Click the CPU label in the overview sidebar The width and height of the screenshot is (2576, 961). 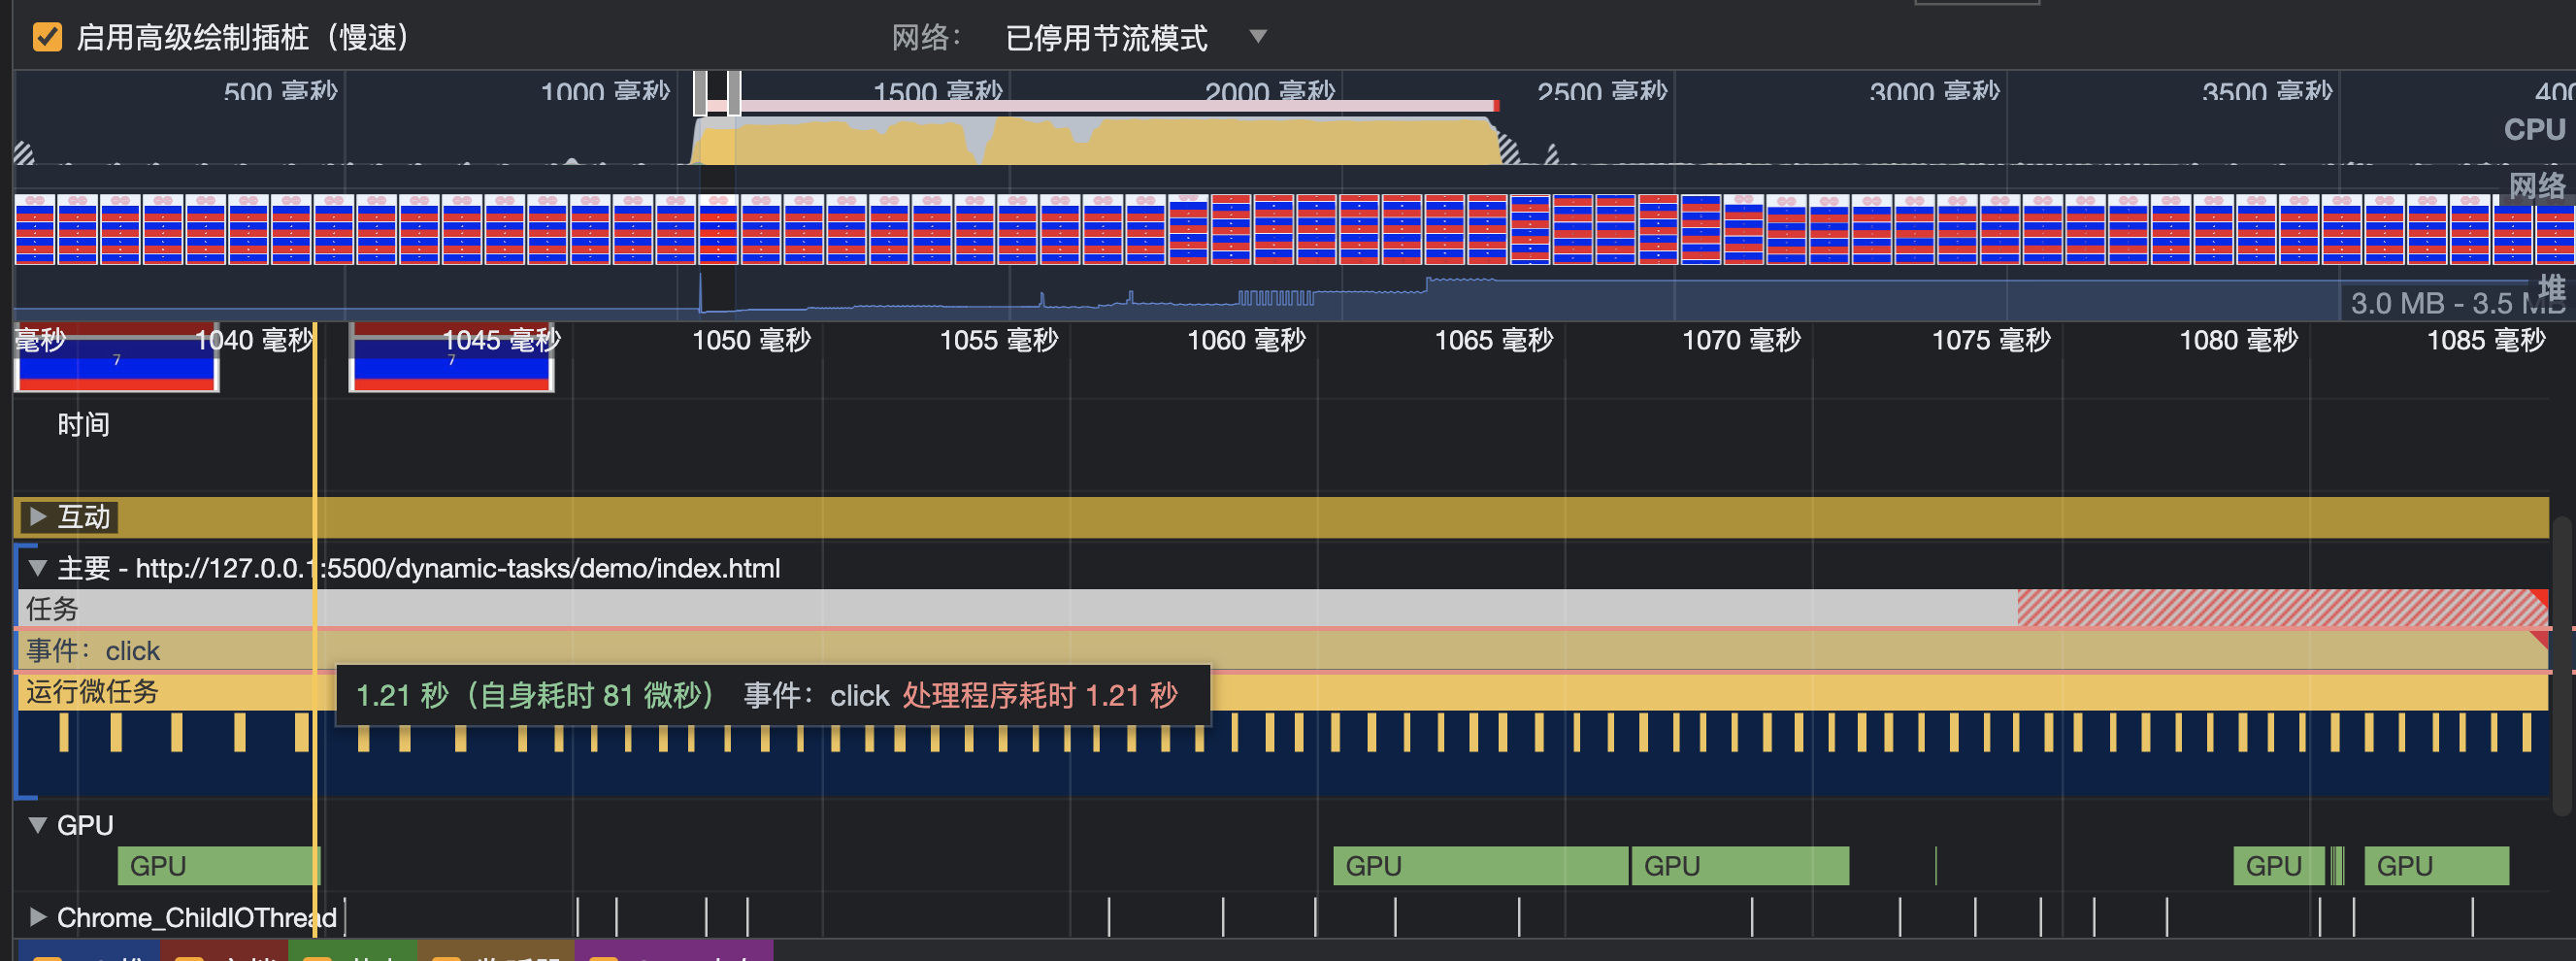click(2534, 128)
